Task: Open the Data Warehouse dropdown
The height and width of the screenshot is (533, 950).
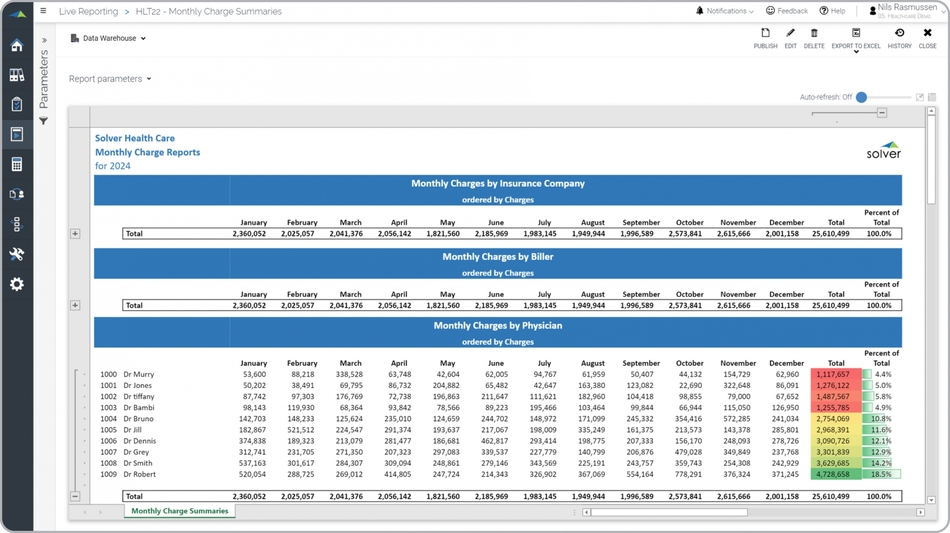Action: (x=109, y=39)
